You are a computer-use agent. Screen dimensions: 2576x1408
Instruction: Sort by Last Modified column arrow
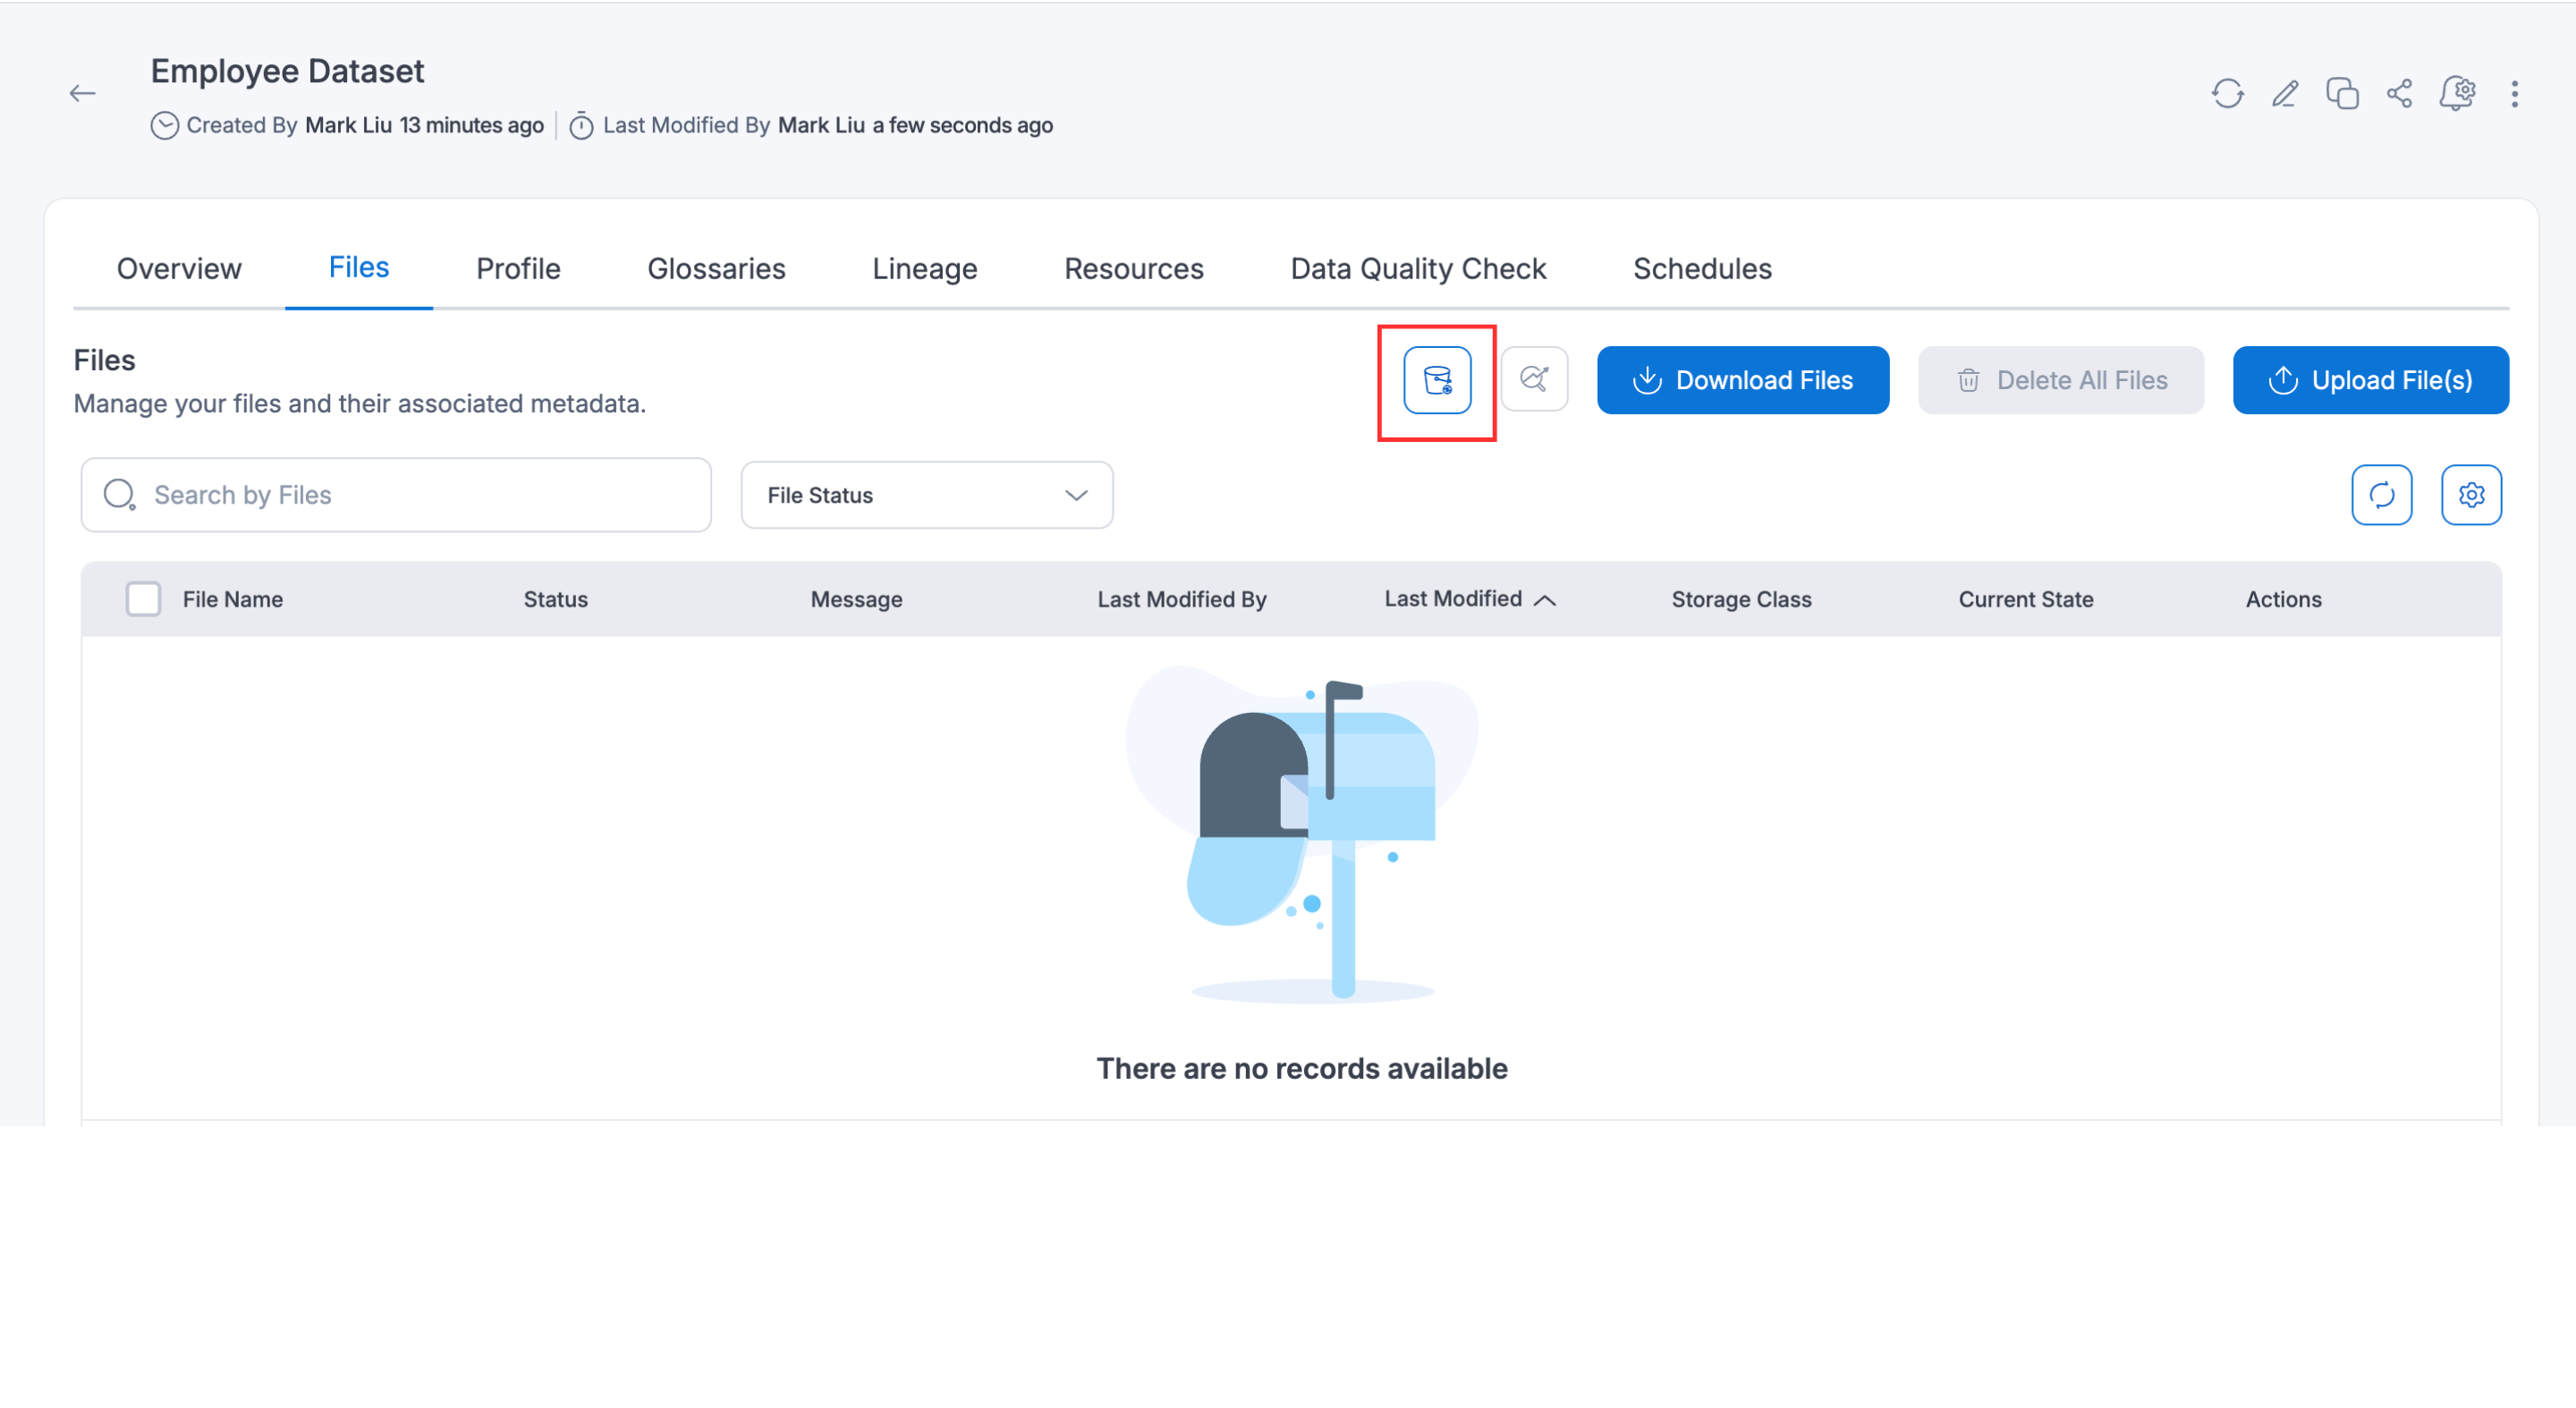1545,600
